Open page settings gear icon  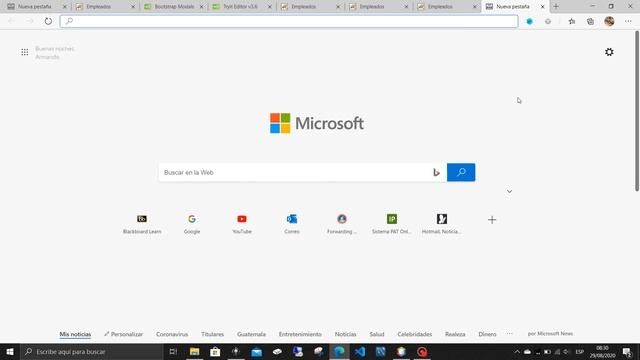click(x=609, y=52)
